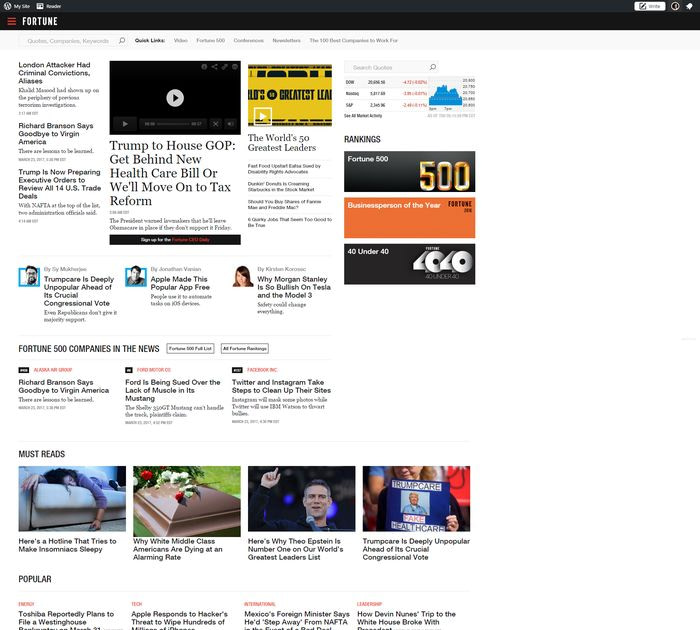This screenshot has width=700, height=630.
Task: Click Sy Mukherjee's author photo
Action: [29, 276]
